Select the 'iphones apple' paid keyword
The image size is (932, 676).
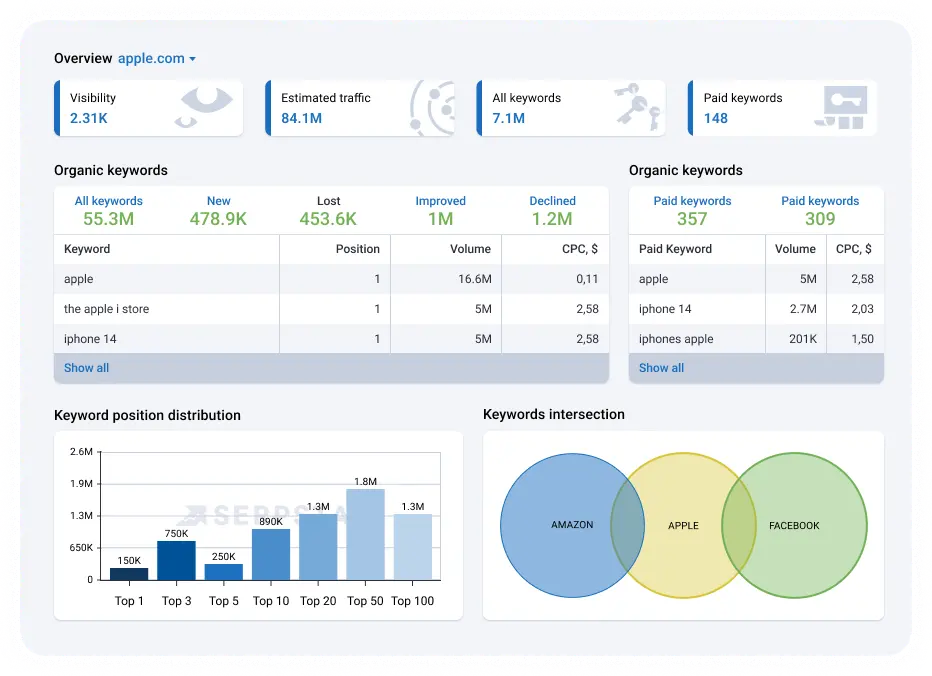676,339
